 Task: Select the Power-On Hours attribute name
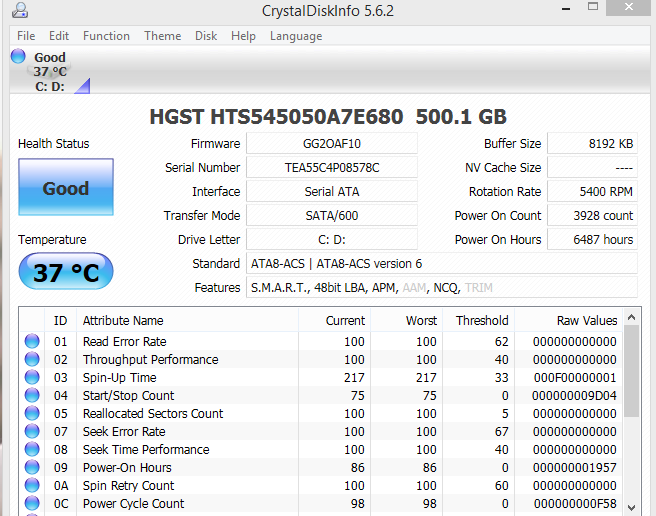coord(127,467)
